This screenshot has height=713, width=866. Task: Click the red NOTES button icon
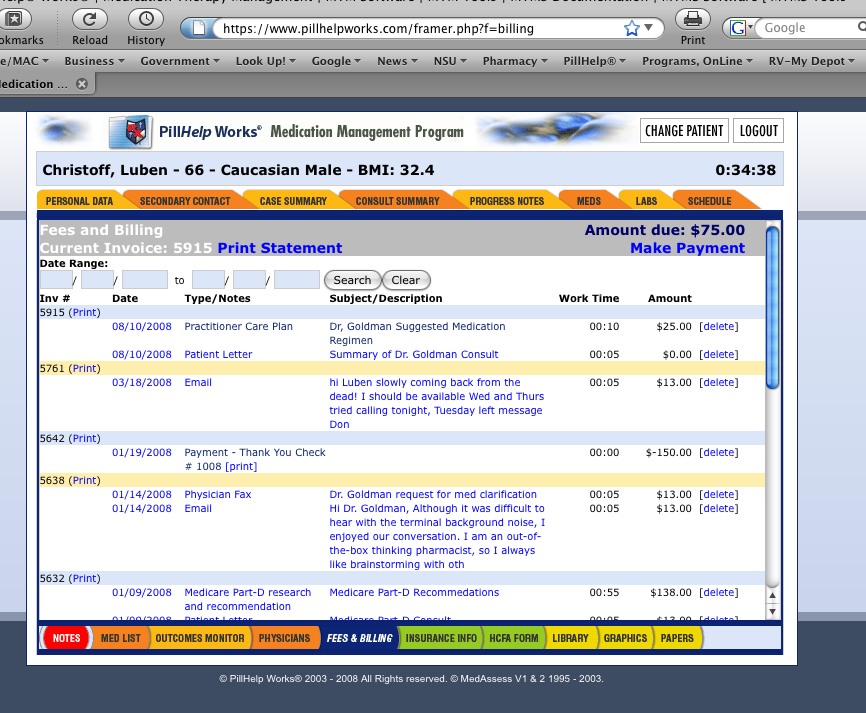click(66, 638)
